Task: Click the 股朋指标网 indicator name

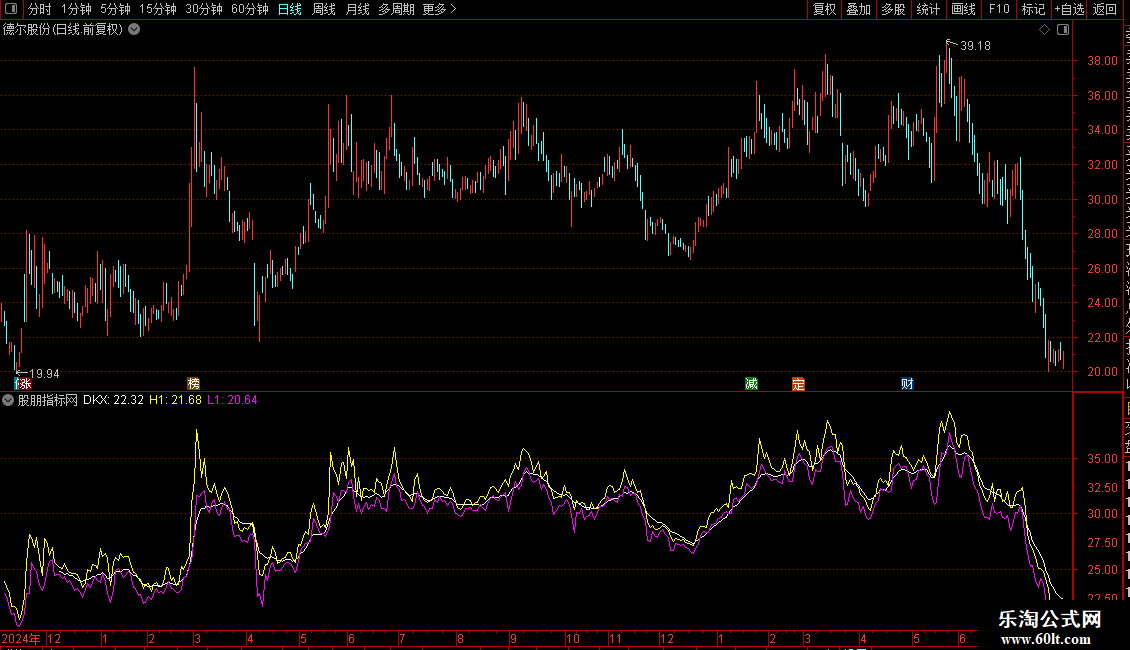Action: pos(48,400)
